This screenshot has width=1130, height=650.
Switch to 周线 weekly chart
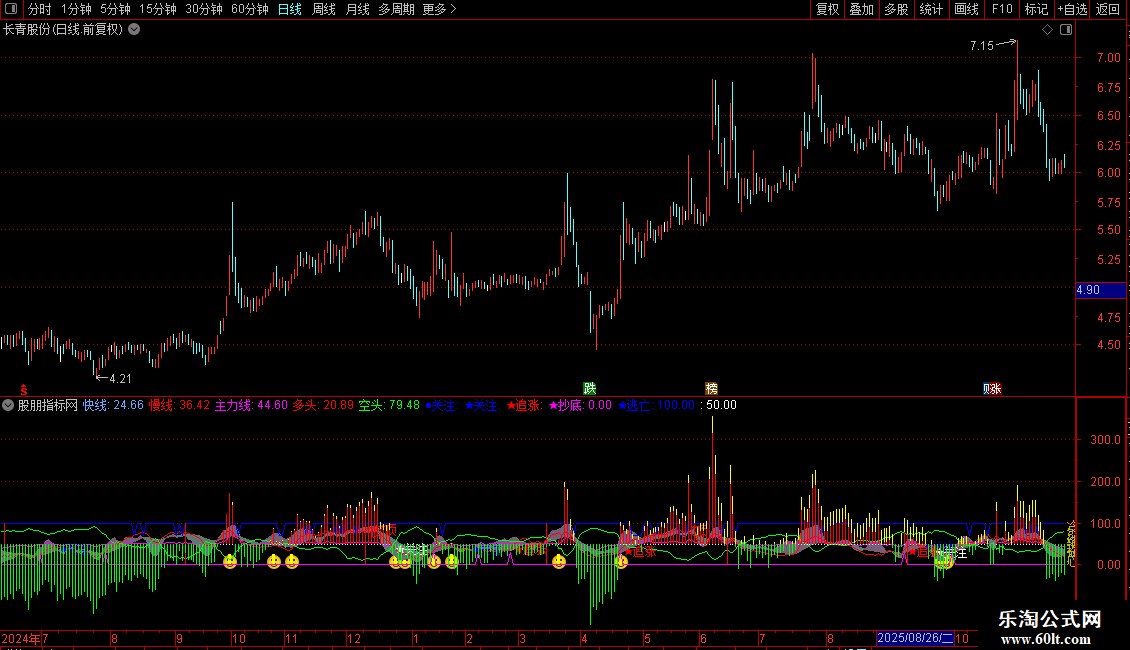pyautogui.click(x=324, y=9)
